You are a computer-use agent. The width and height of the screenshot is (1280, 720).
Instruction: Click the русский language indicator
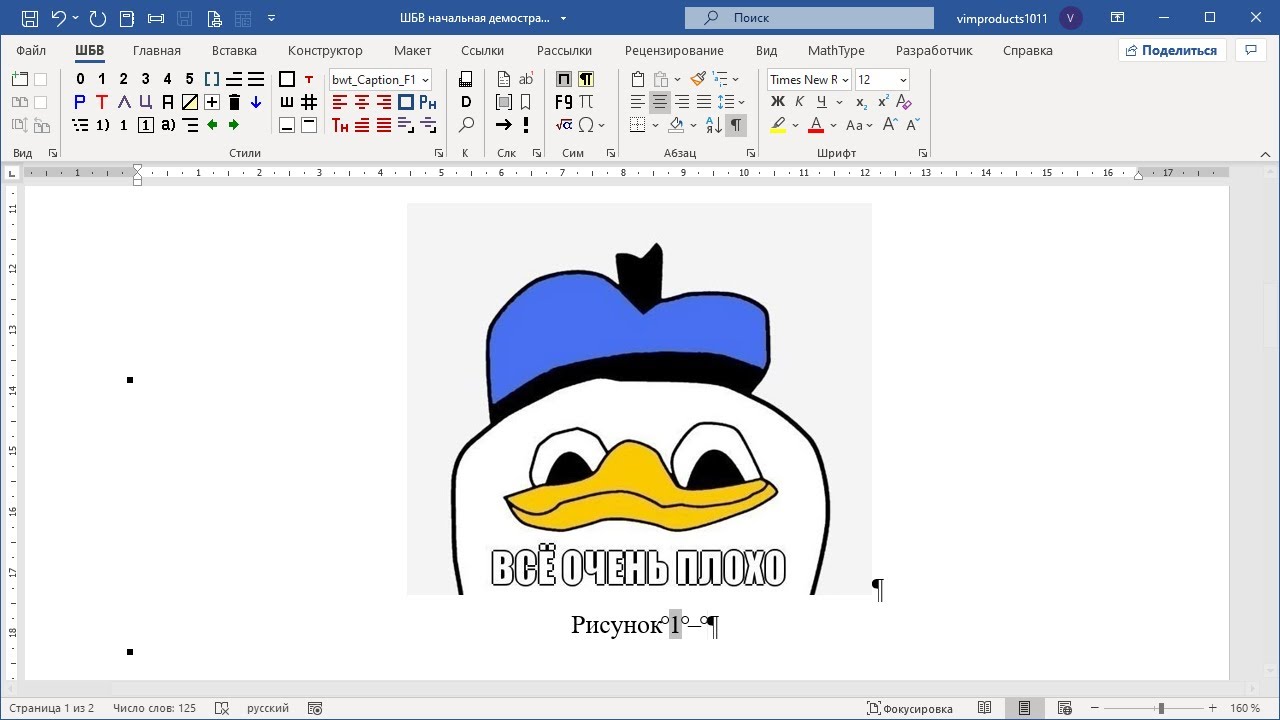tap(268, 708)
